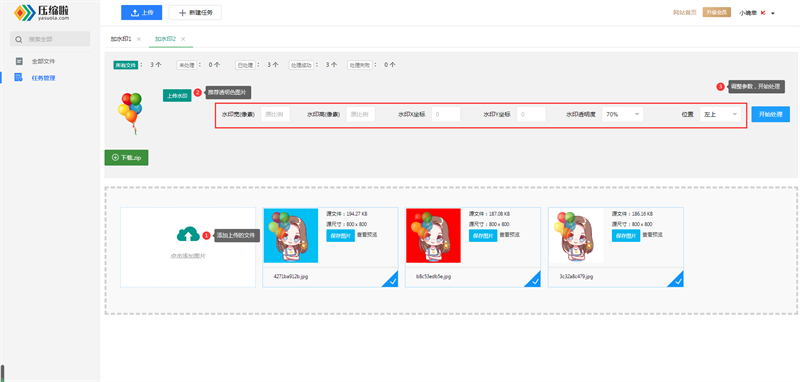Open the 网站首页 link
Viewport: 800px width, 382px height.
point(685,13)
